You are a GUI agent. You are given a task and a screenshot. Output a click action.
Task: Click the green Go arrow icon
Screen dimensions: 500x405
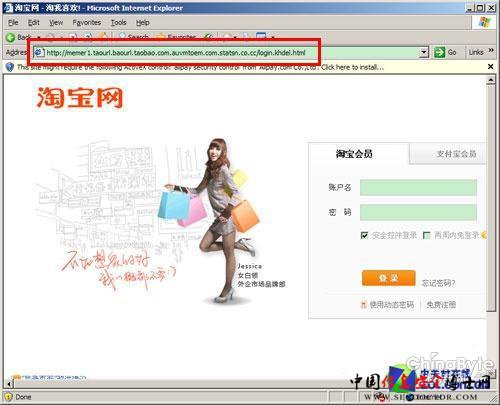point(440,52)
